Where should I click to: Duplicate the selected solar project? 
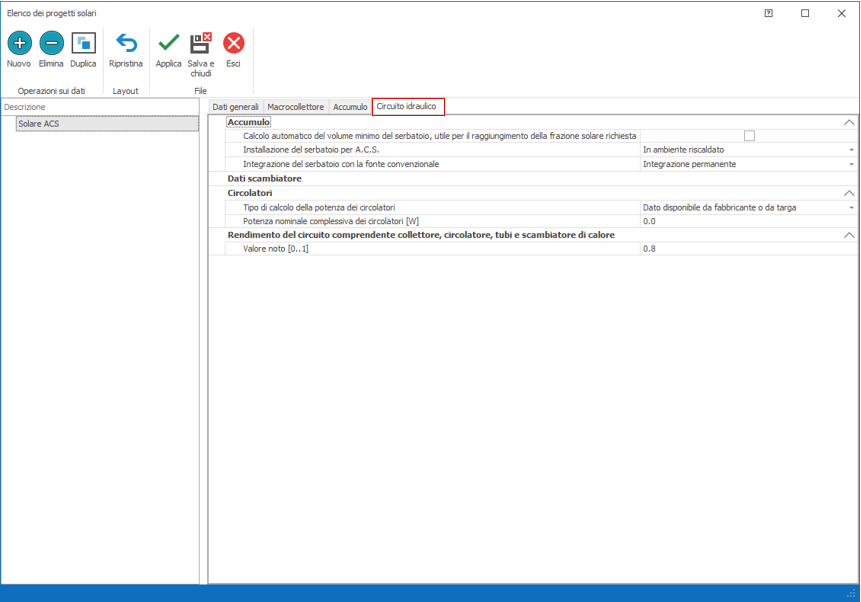tap(83, 43)
